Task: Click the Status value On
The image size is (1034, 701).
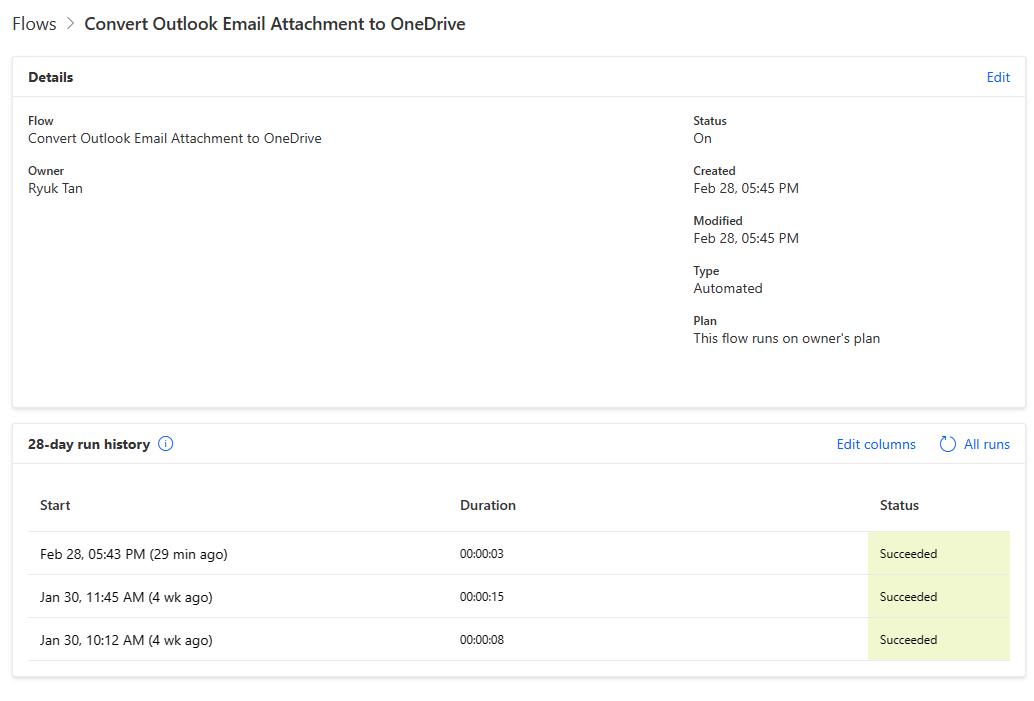Action: pyautogui.click(x=702, y=138)
